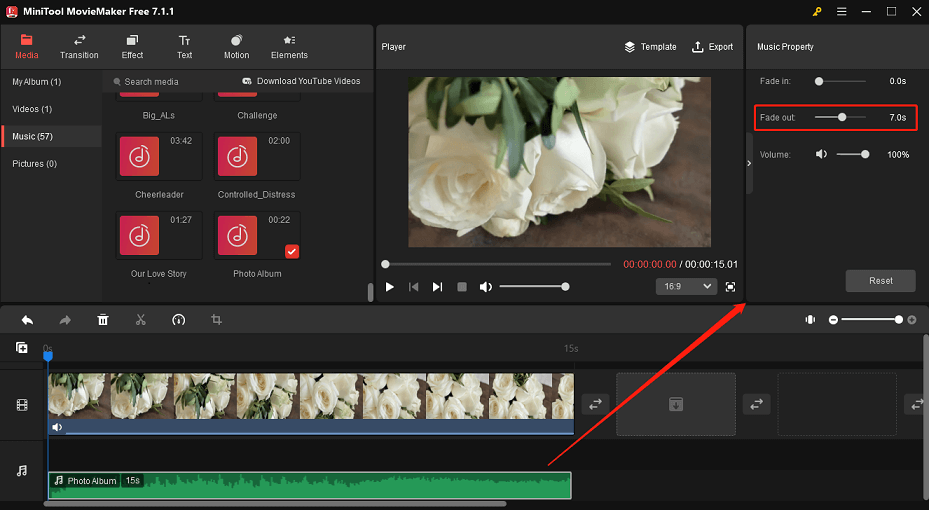This screenshot has height=510, width=929.
Task: Open the Effect tab
Action: [x=132, y=47]
